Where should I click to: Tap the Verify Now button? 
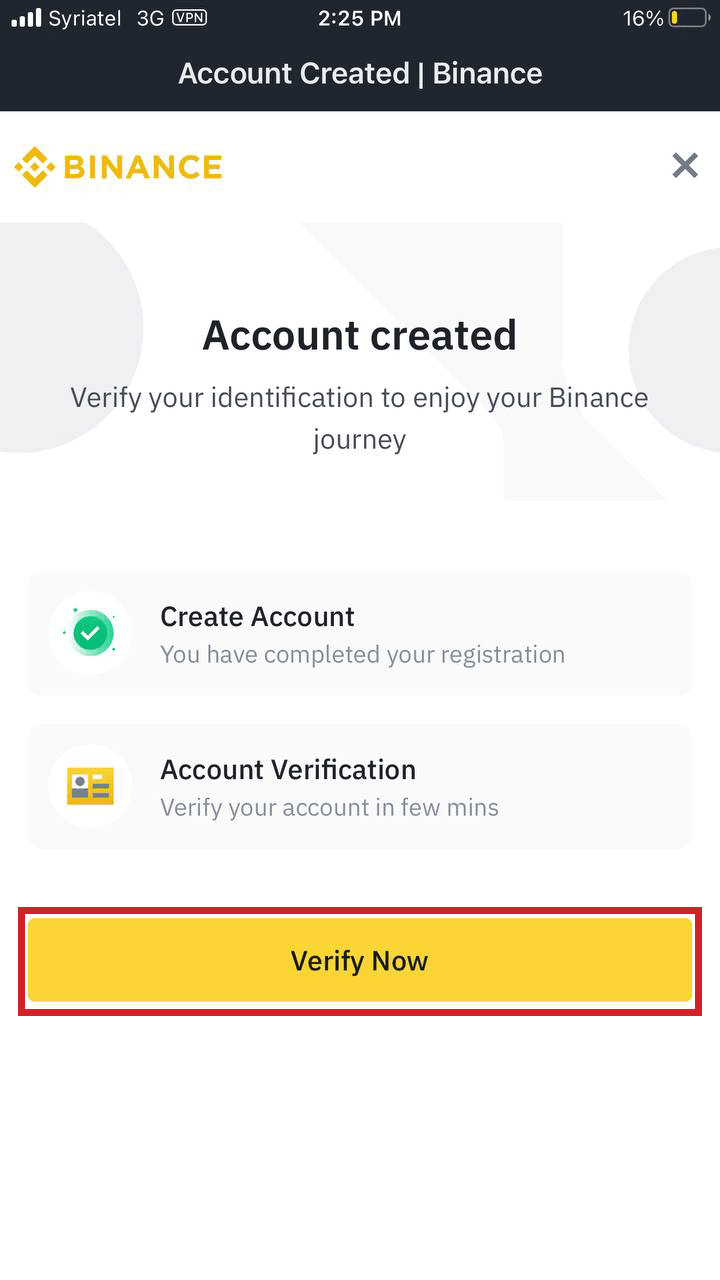point(360,961)
